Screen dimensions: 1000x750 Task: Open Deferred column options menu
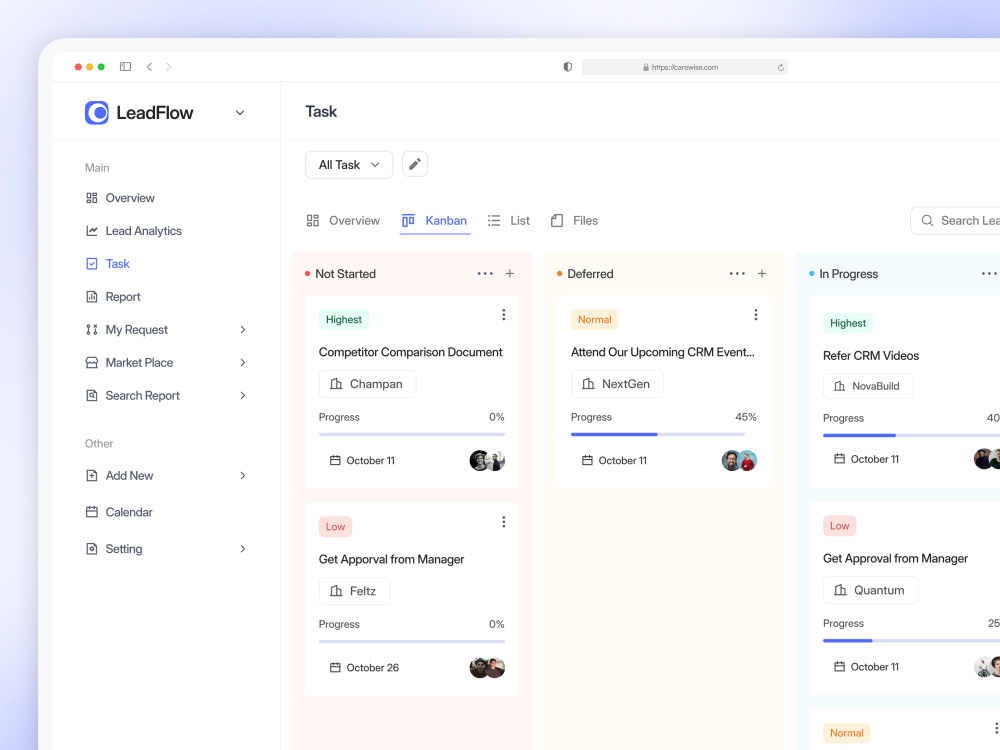point(737,274)
